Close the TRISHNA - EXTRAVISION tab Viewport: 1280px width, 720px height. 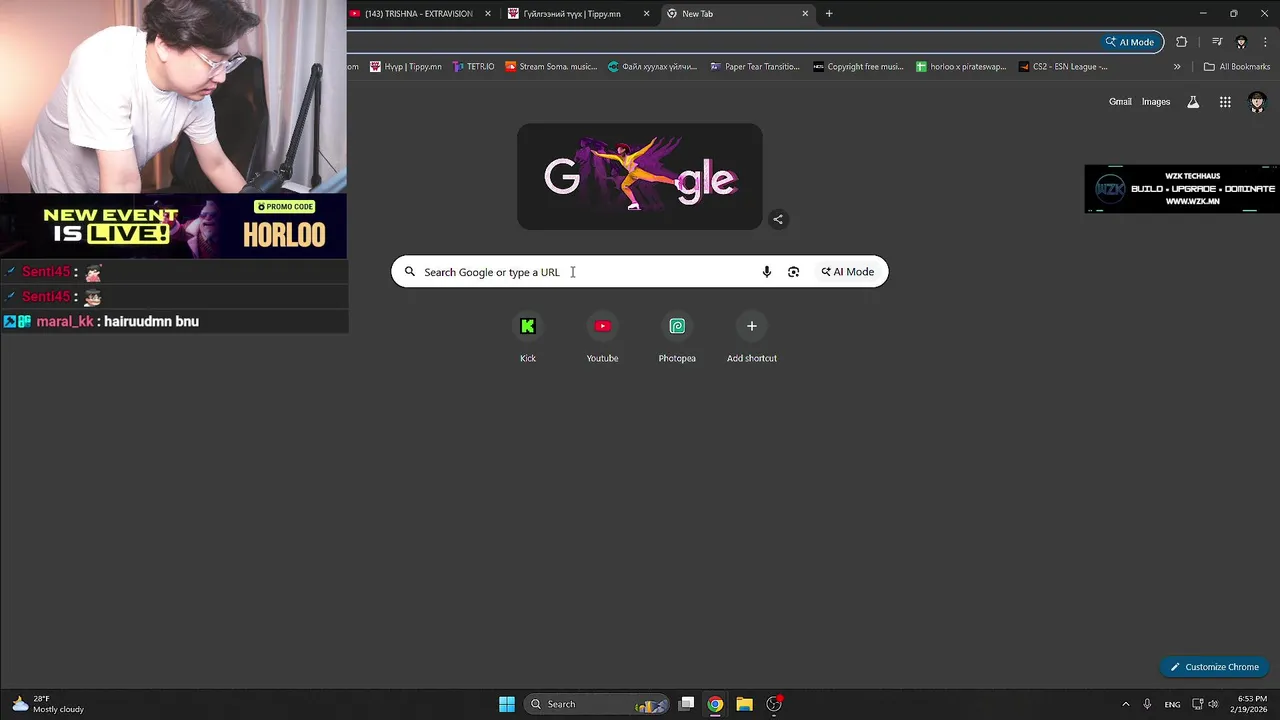point(488,14)
